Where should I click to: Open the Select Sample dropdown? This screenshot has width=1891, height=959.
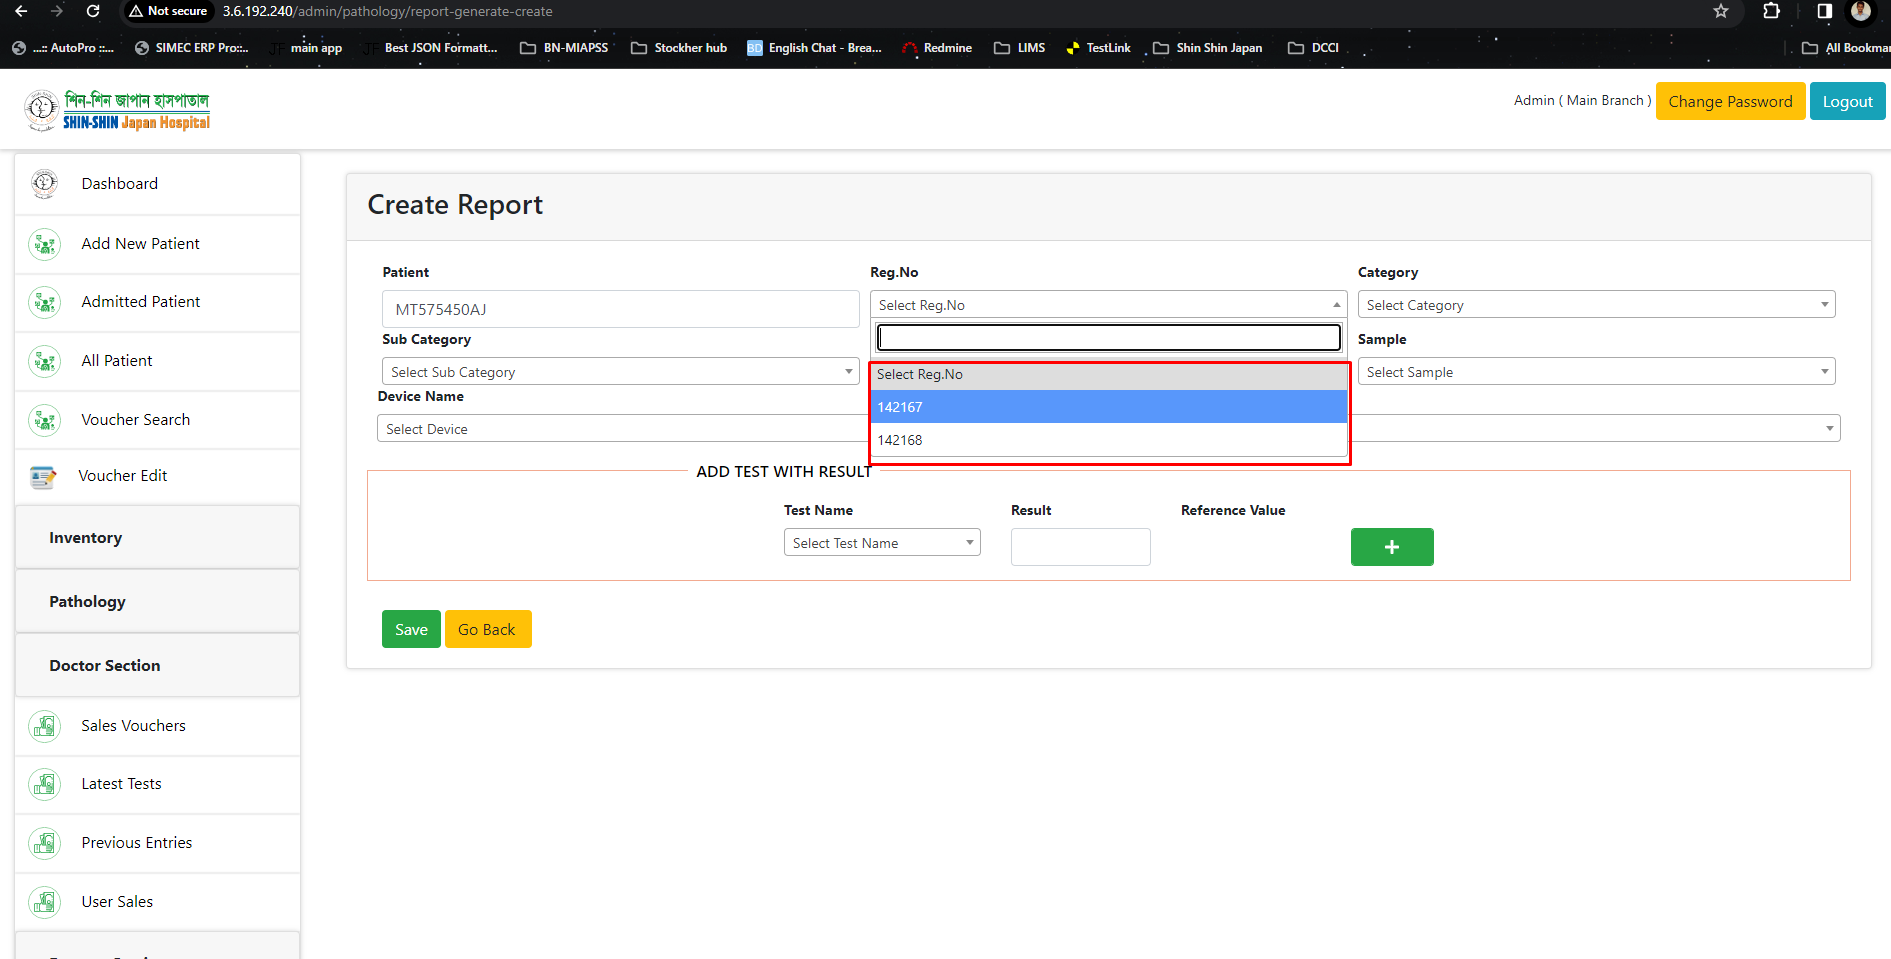click(x=1596, y=372)
